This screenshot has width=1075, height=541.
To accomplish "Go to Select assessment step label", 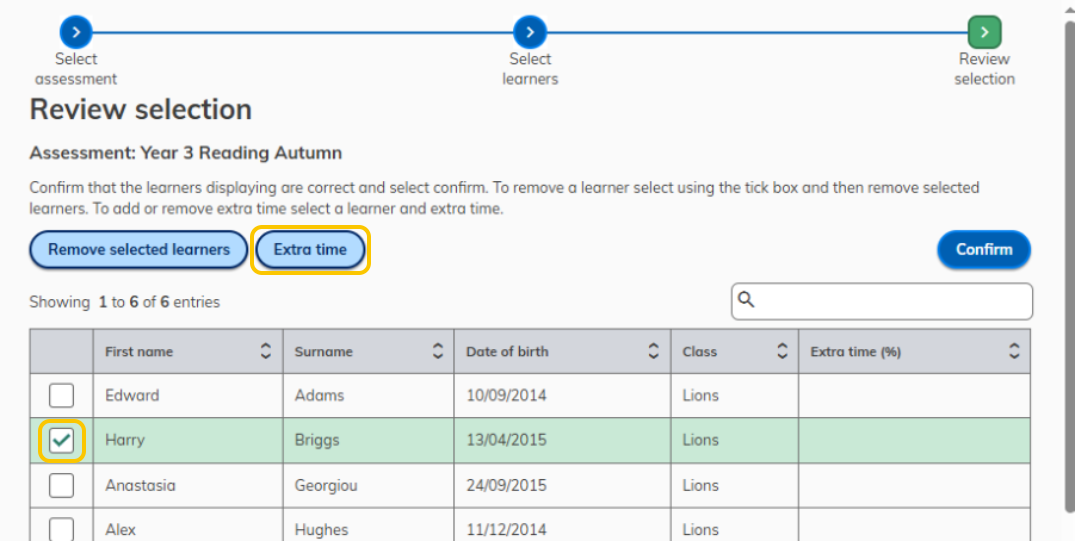I will pyautogui.click(x=76, y=69).
